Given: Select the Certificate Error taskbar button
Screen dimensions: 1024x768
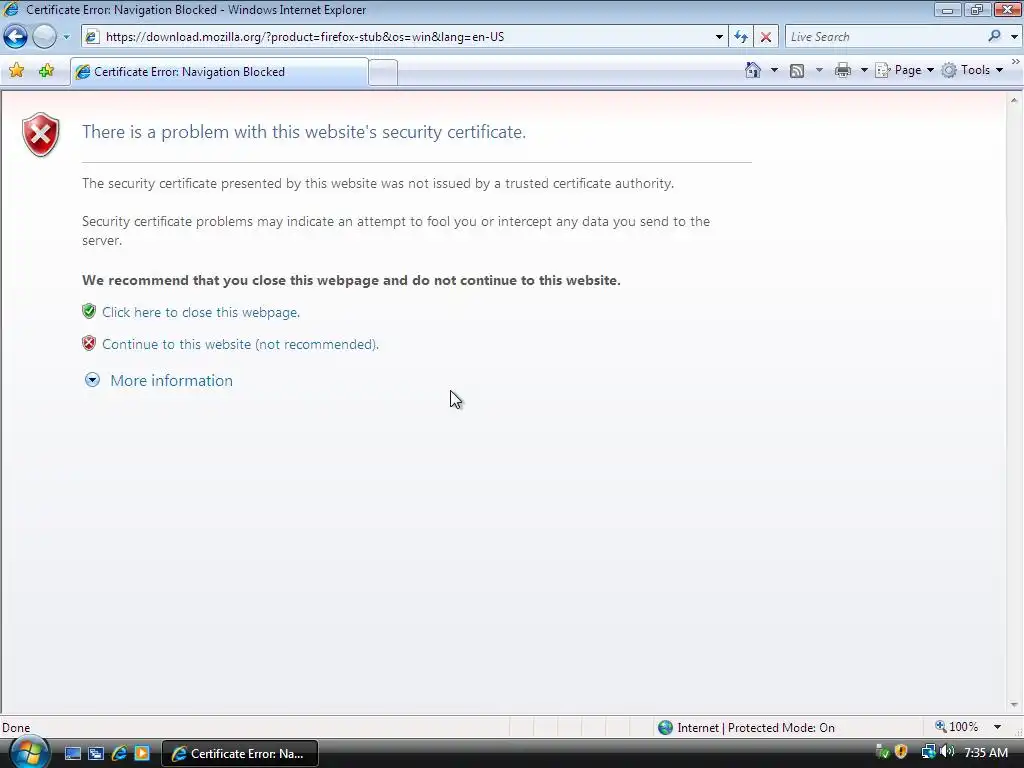Looking at the screenshot, I should click(240, 754).
